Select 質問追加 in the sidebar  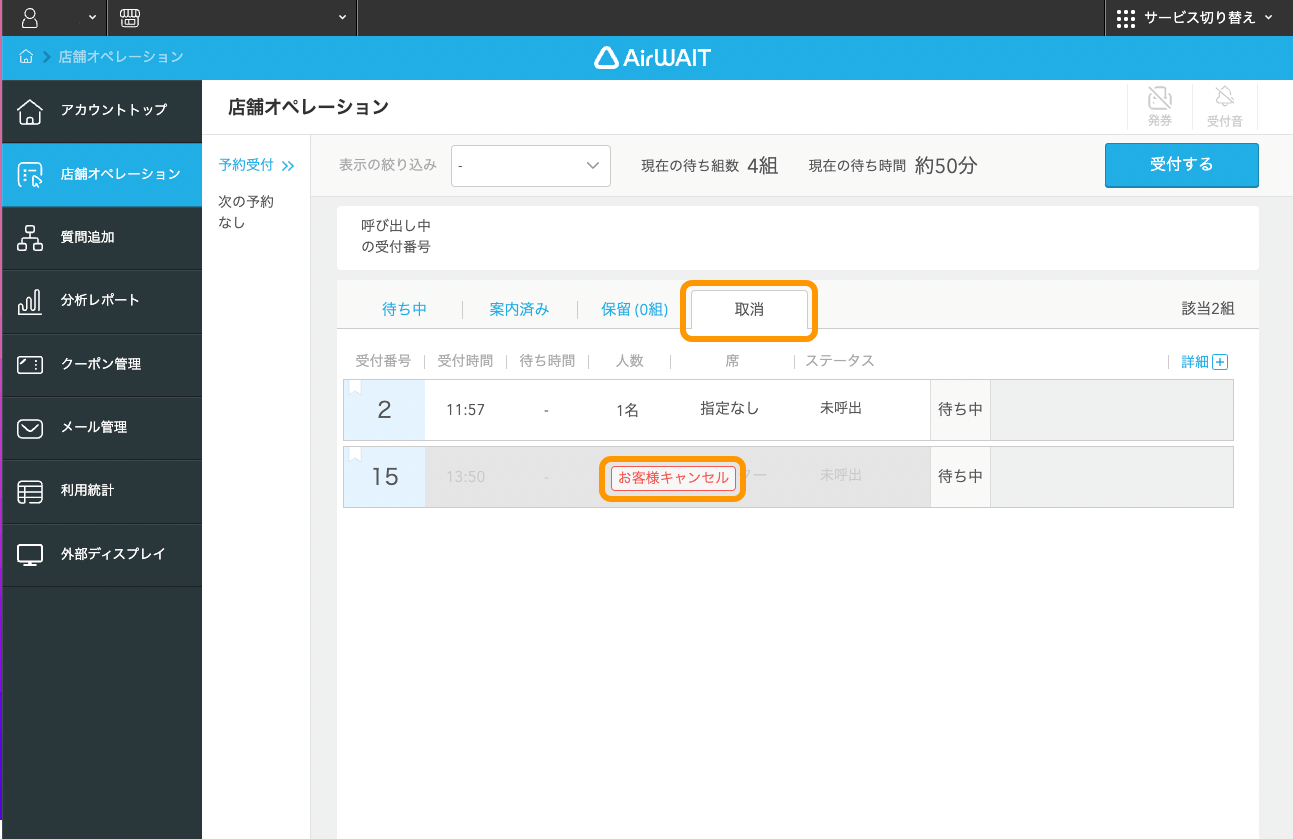coord(99,238)
